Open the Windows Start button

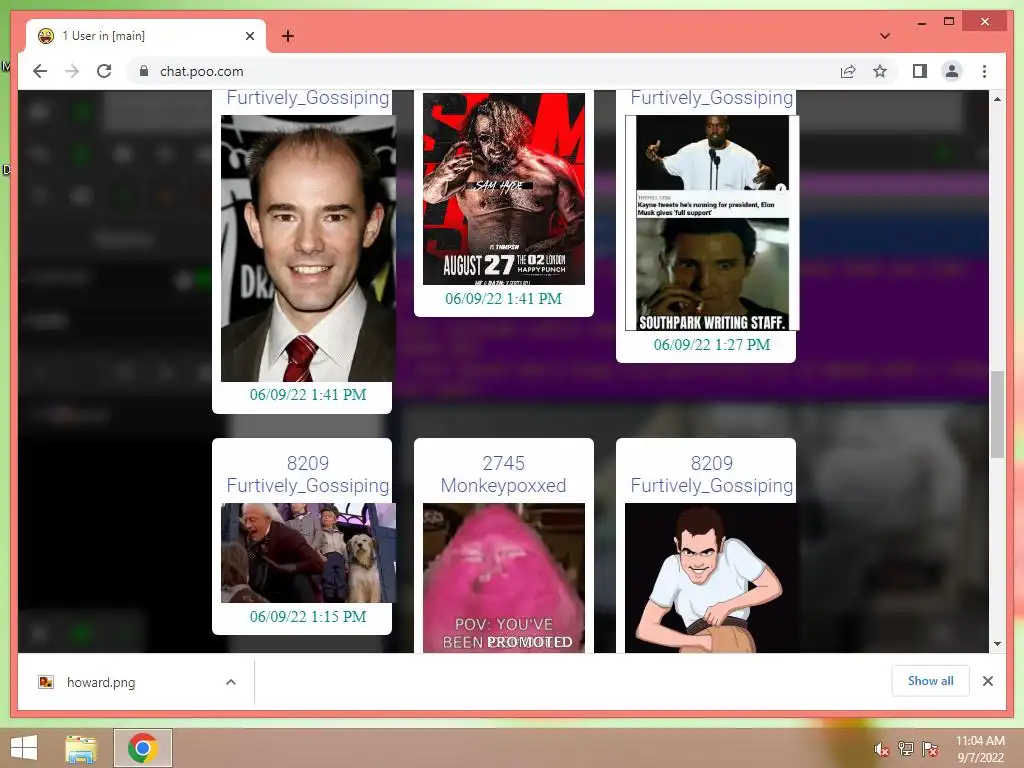point(24,748)
